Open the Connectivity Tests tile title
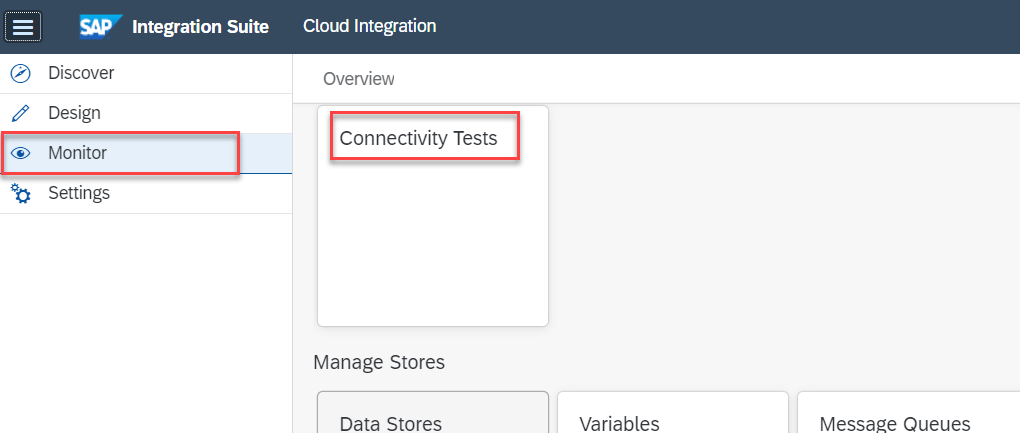The height and width of the screenshot is (433, 1020). coord(418,138)
